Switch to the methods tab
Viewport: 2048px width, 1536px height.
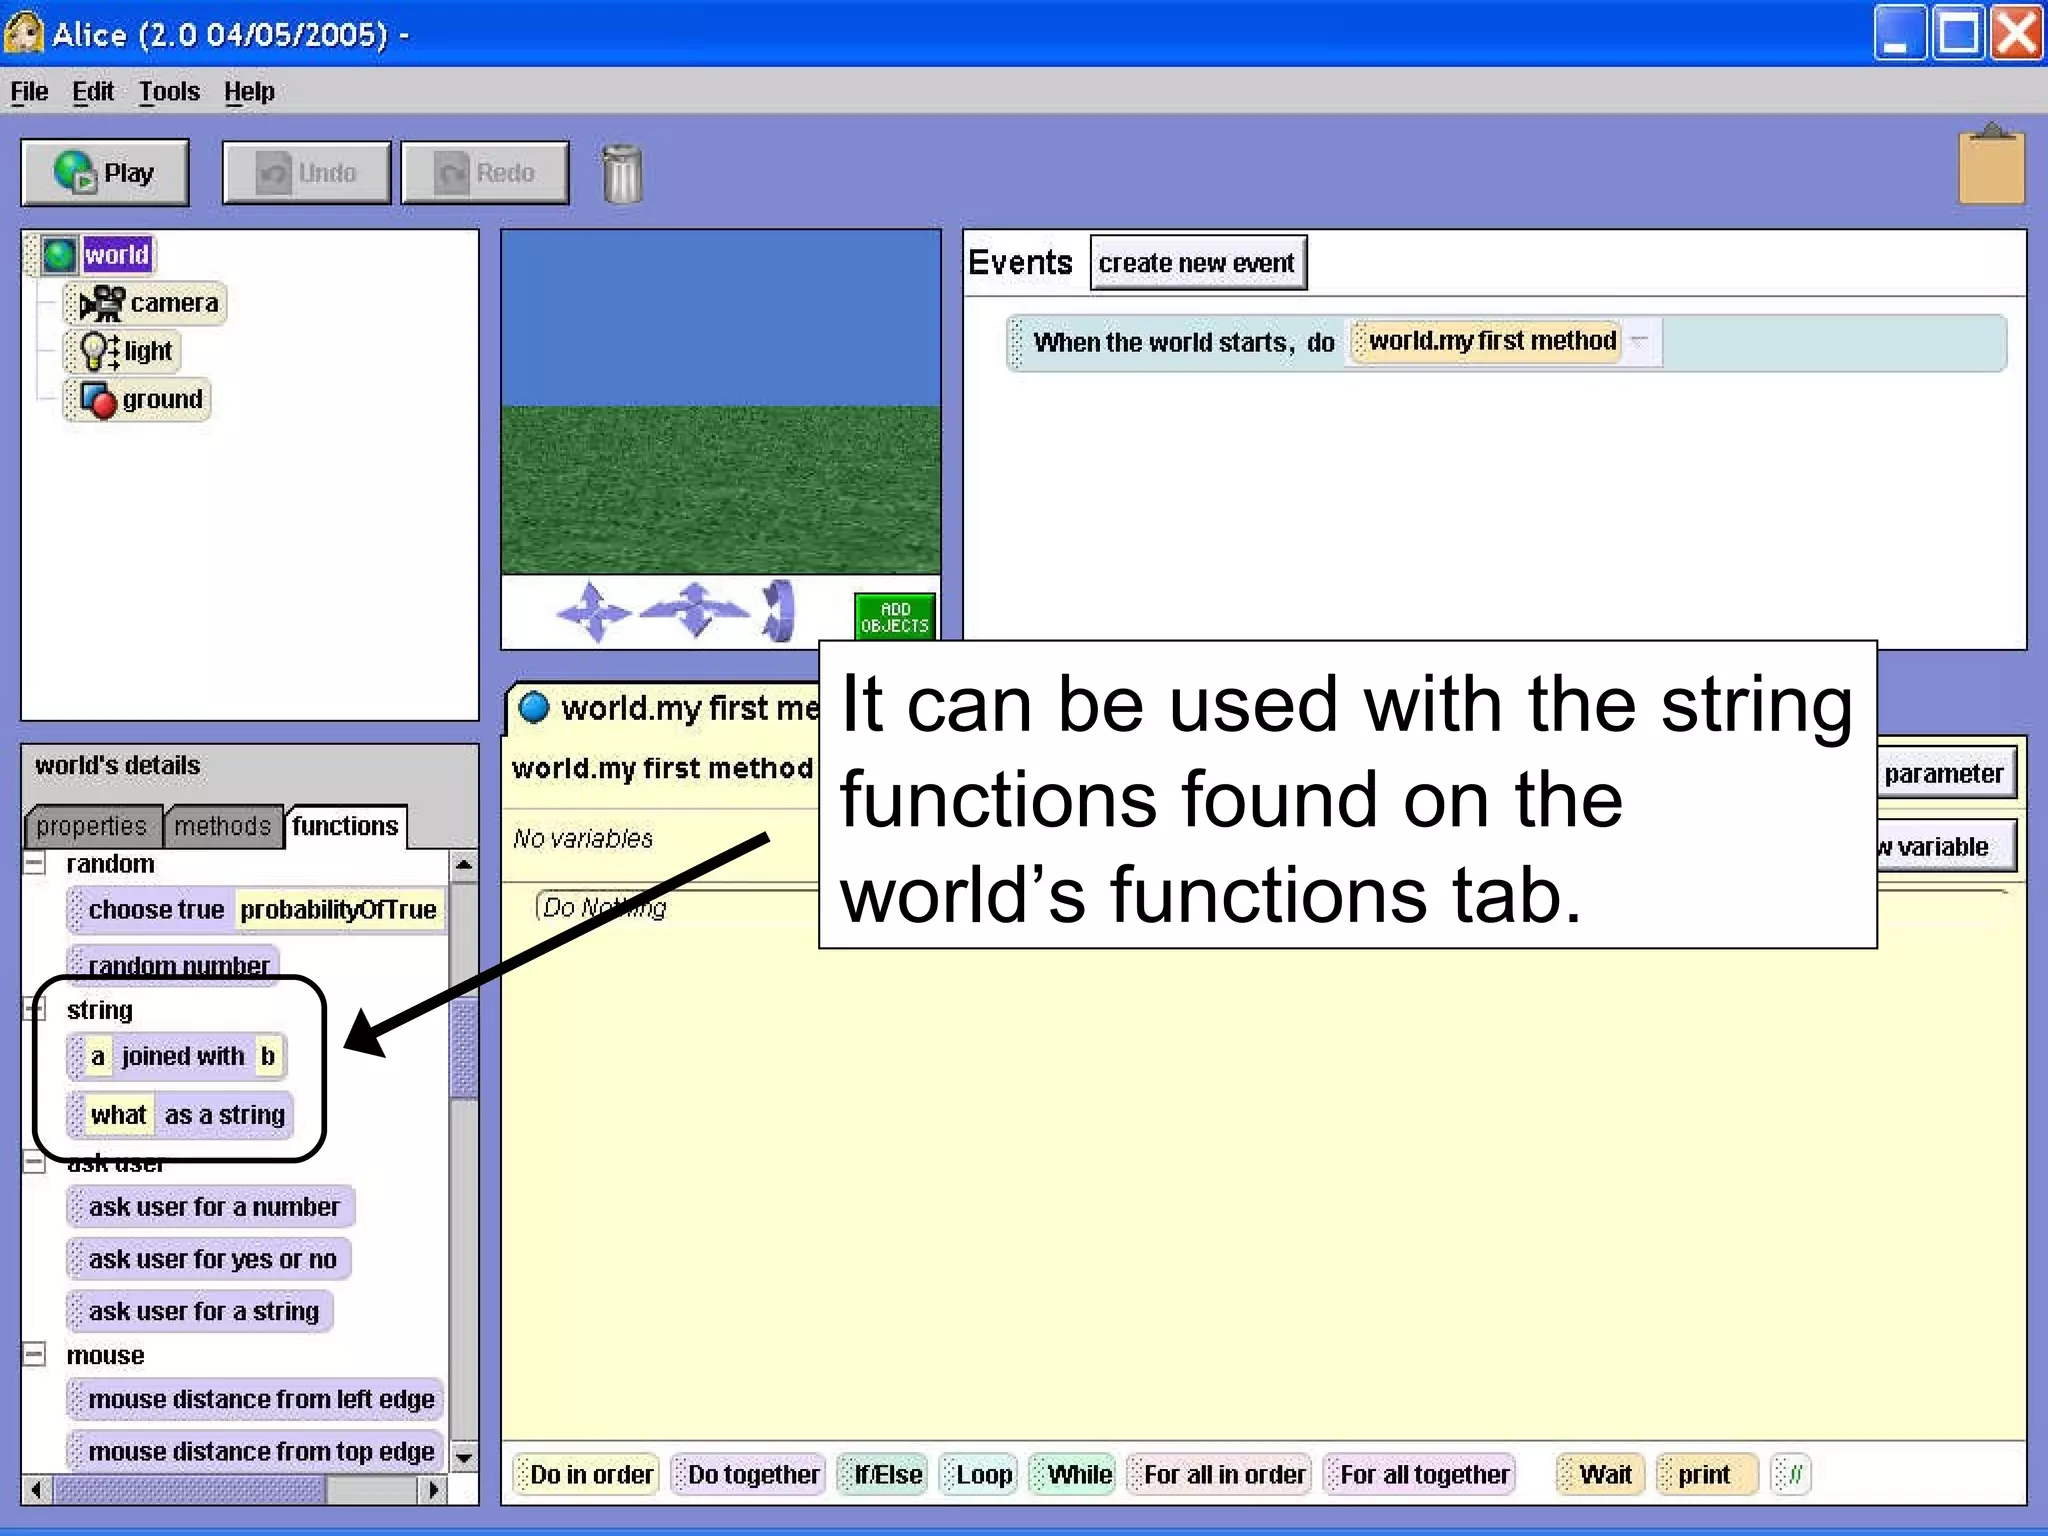point(222,826)
